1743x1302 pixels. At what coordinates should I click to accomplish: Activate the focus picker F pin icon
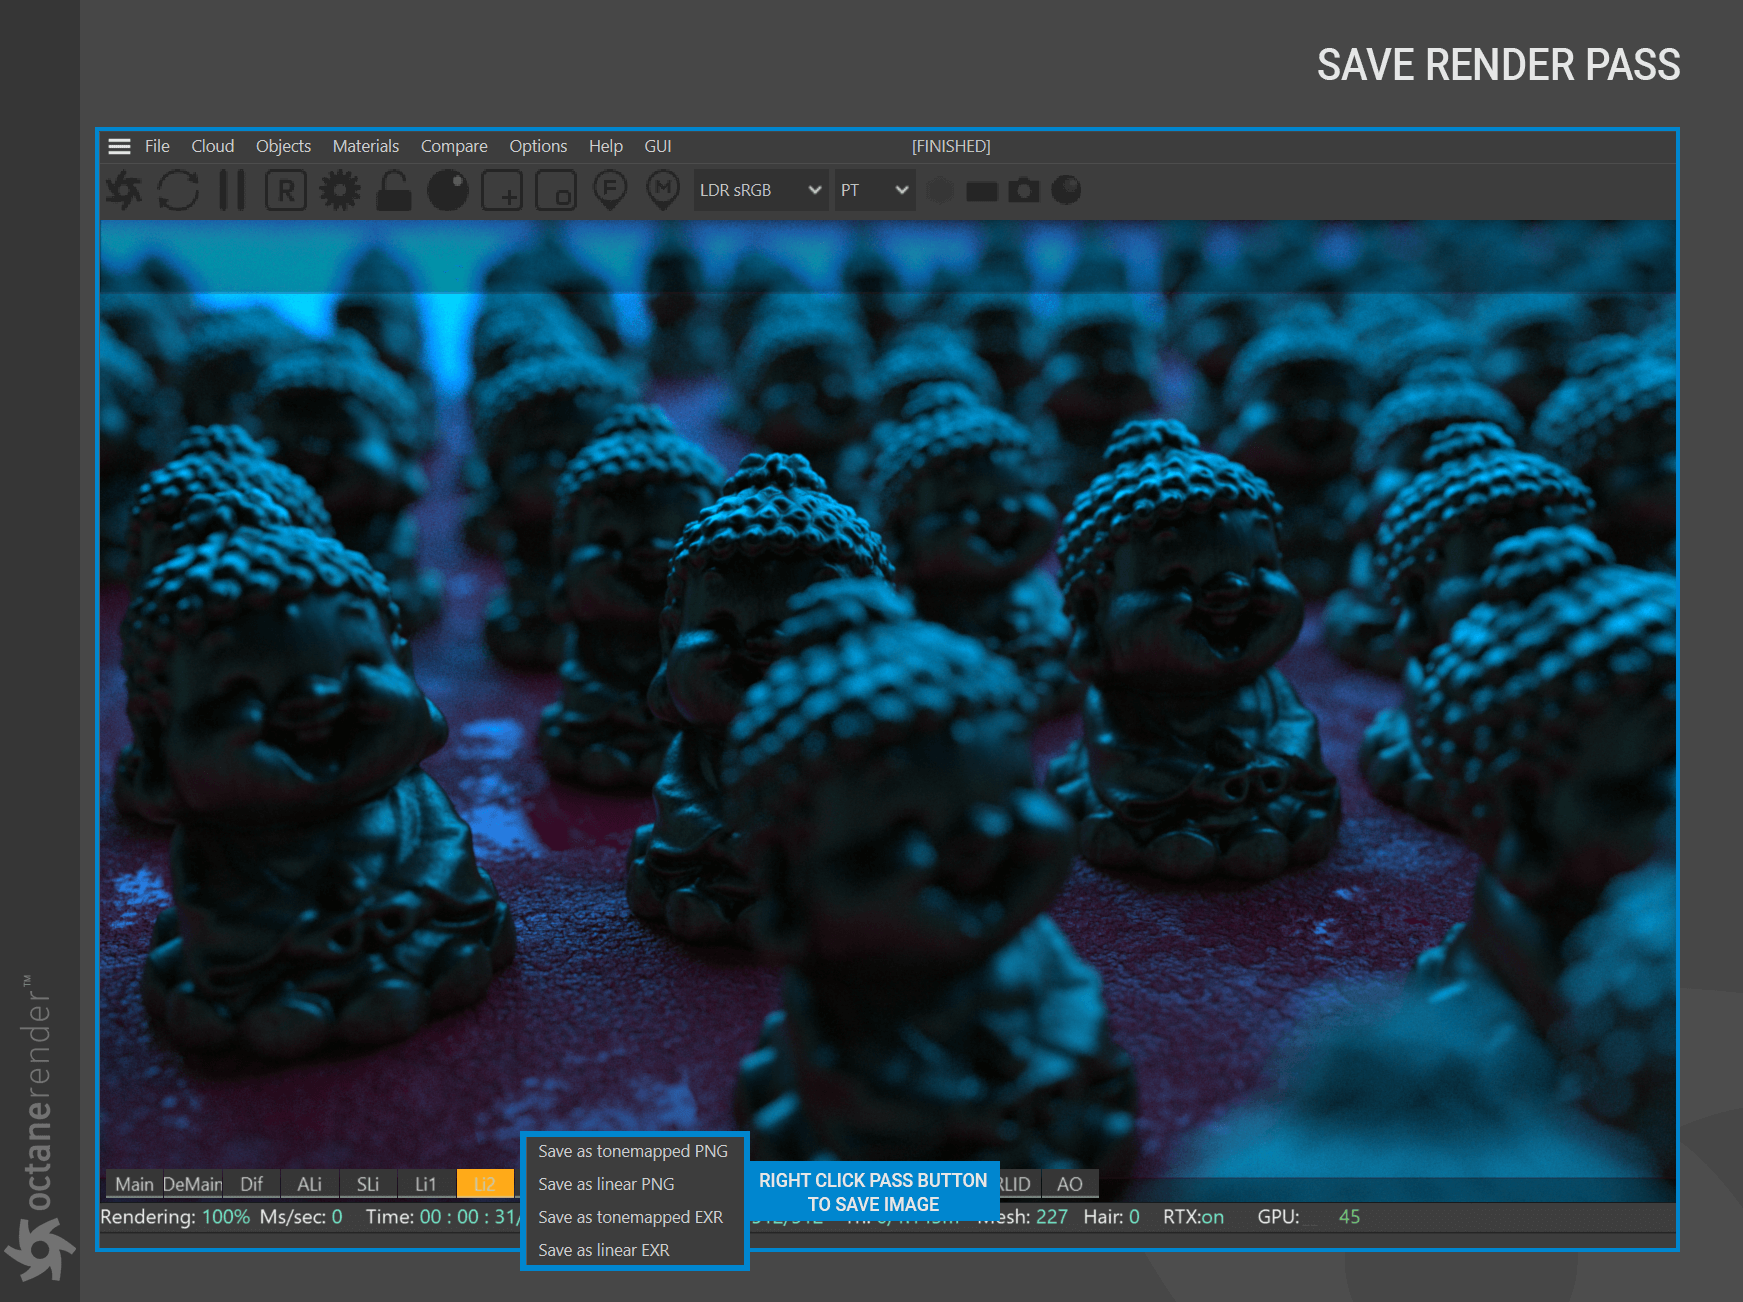tap(610, 190)
